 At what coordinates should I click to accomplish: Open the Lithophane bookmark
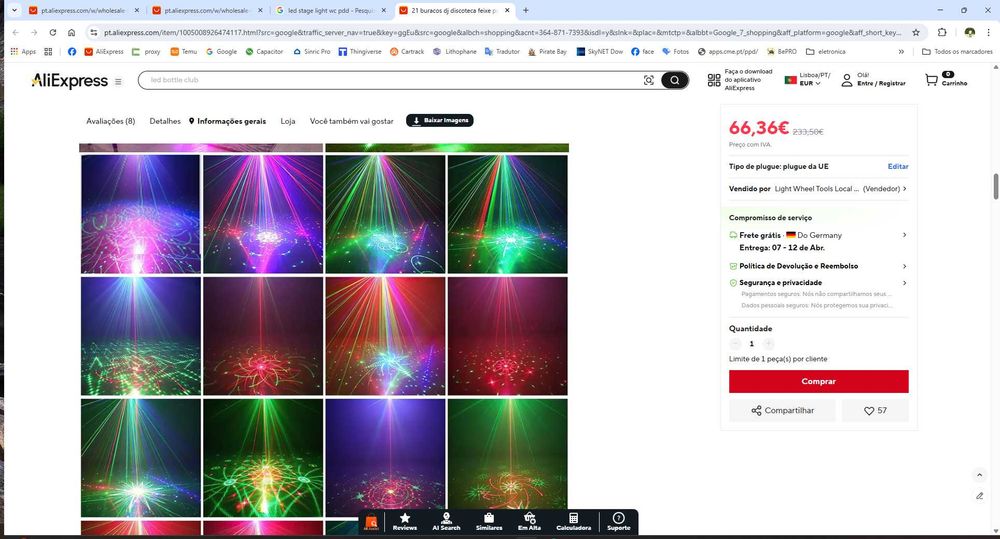[x=455, y=52]
